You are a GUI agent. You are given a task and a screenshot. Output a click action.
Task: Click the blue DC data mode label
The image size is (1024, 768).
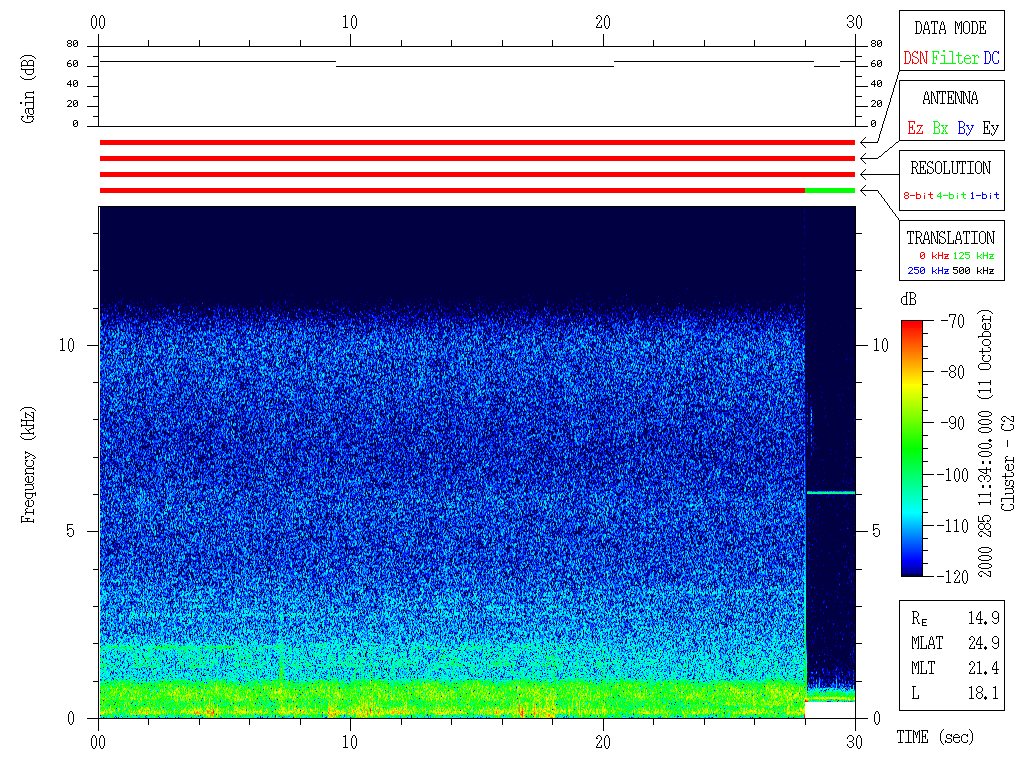pyautogui.click(x=991, y=58)
